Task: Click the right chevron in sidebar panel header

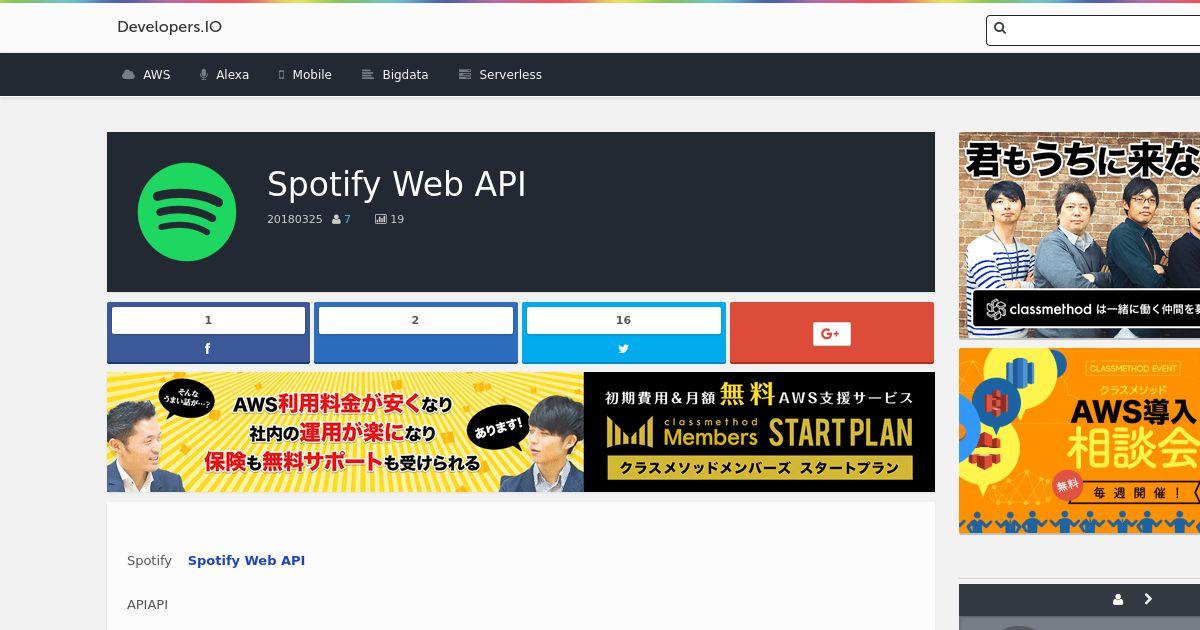Action: [x=1148, y=599]
